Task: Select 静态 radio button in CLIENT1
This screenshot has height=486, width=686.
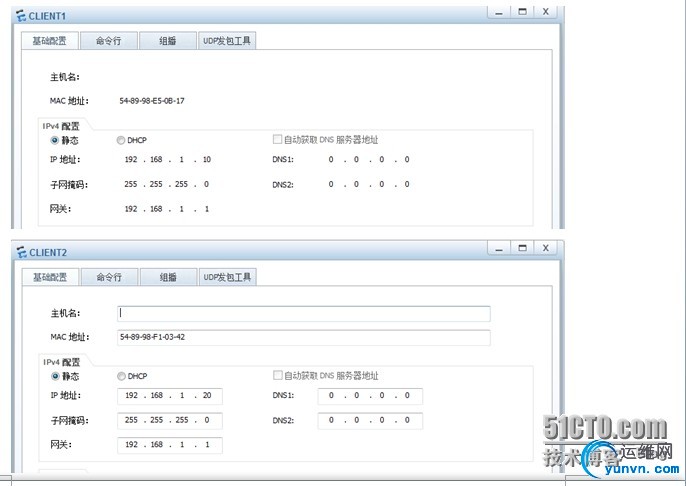Action: [54, 140]
